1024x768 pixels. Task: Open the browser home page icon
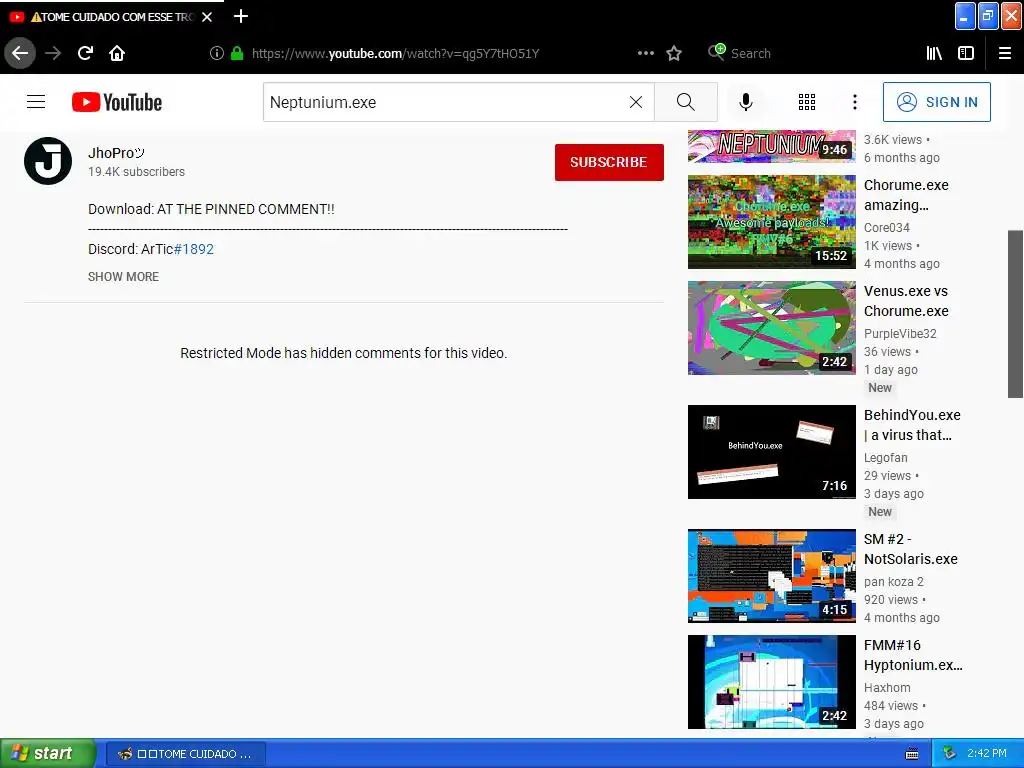point(117,53)
